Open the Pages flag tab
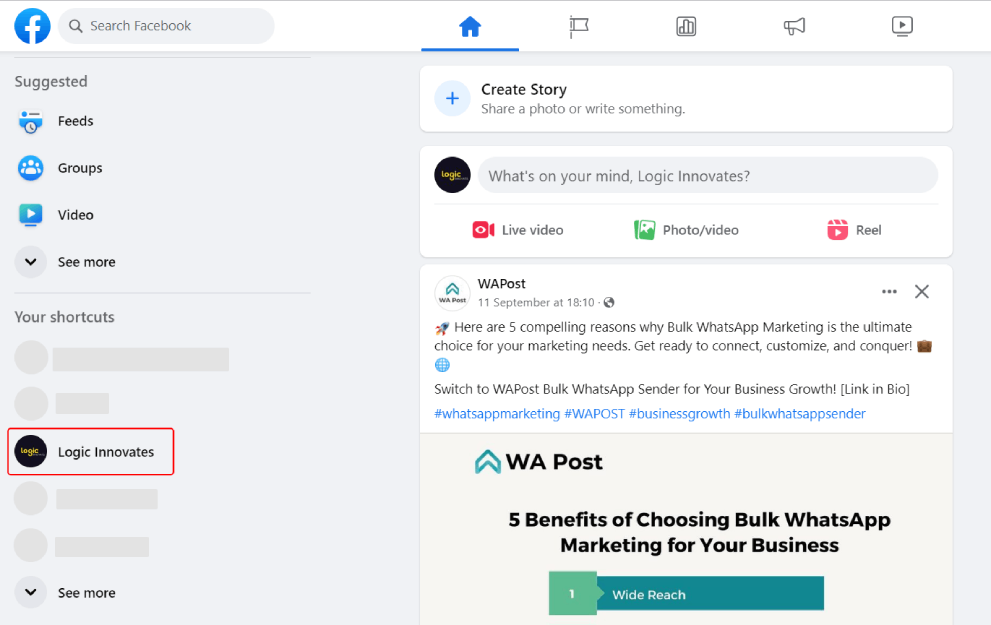Screen dimensions: 991x625 [578, 27]
